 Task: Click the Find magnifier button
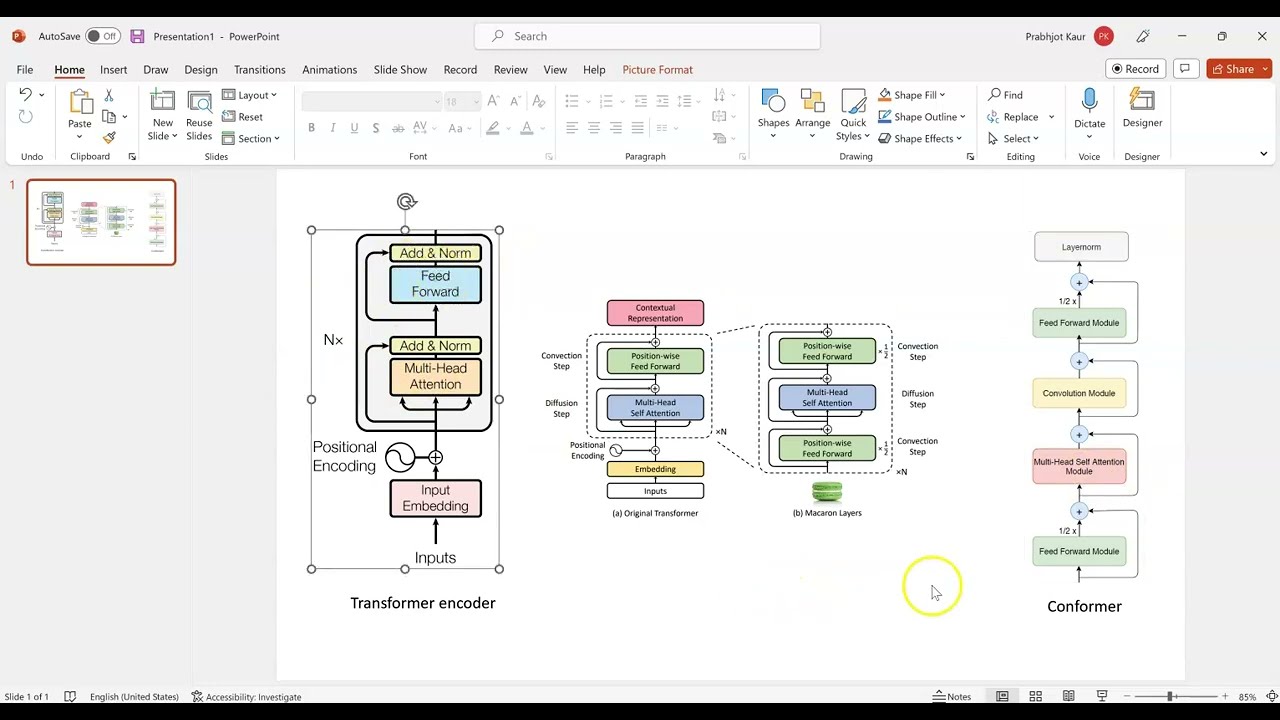click(1006, 95)
